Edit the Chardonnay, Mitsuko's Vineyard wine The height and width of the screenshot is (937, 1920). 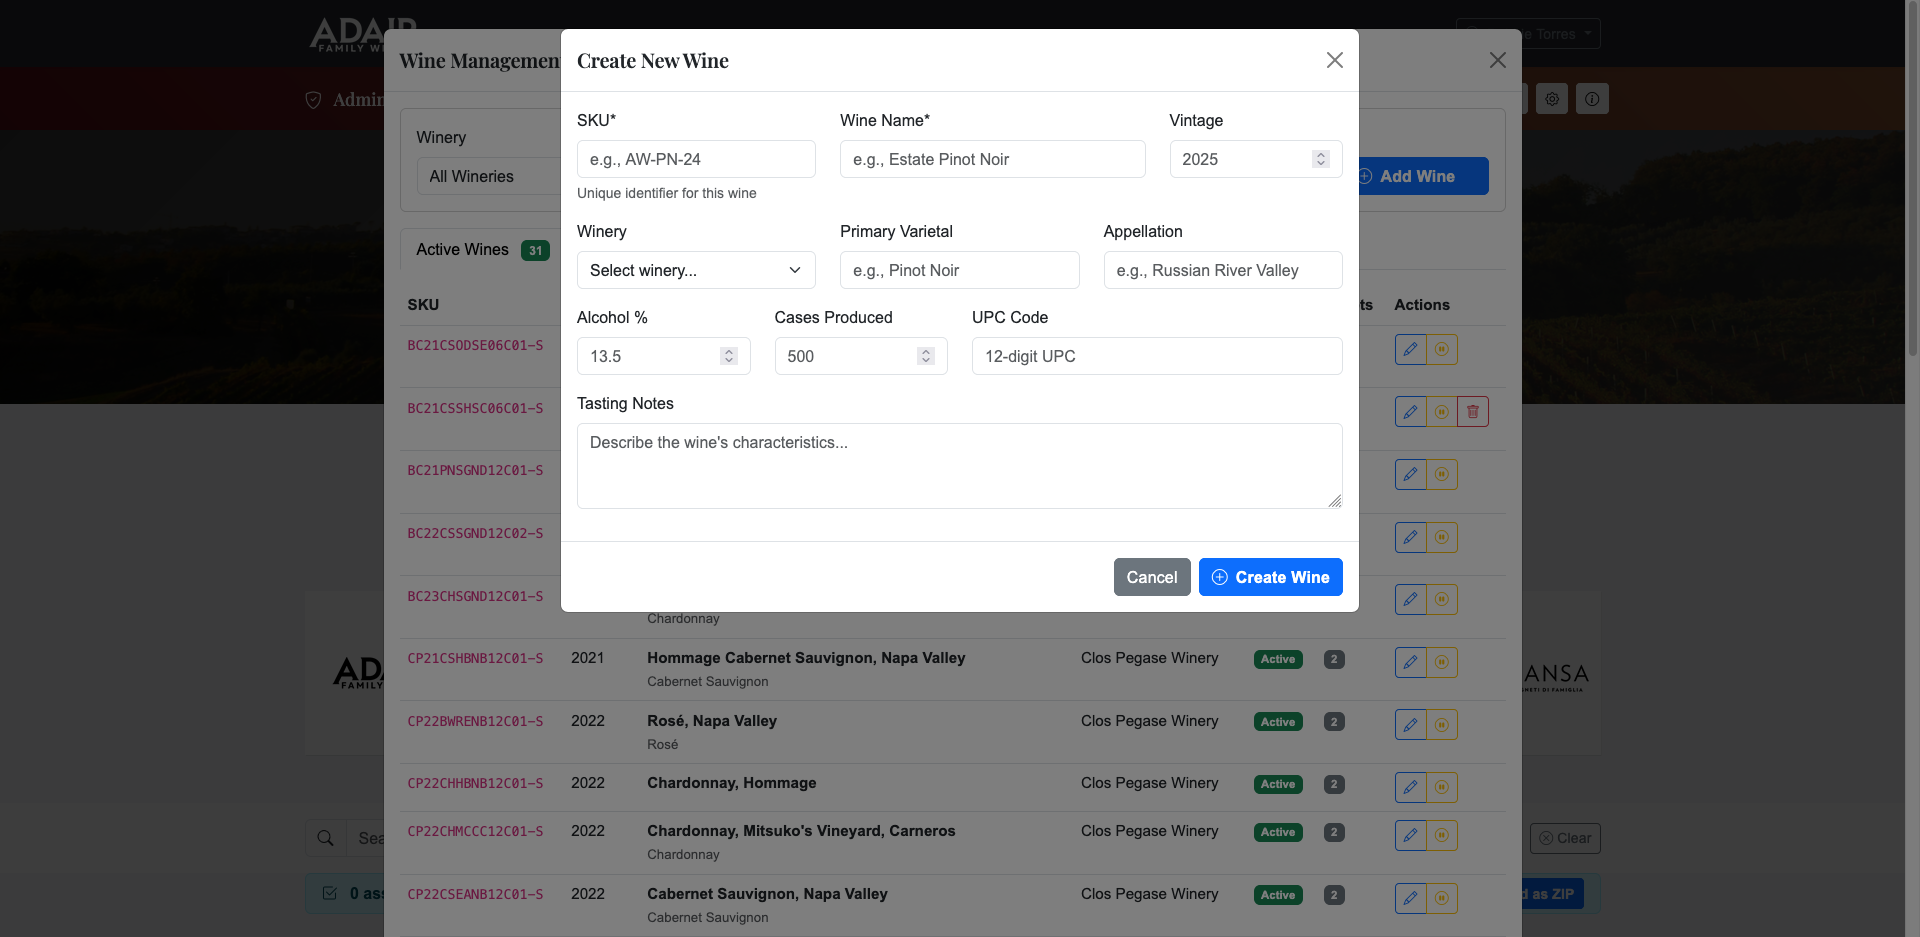point(1410,835)
